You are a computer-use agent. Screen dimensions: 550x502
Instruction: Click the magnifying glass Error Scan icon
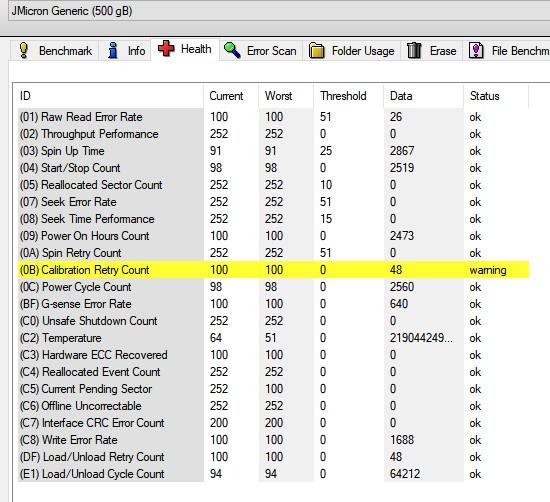click(x=232, y=51)
